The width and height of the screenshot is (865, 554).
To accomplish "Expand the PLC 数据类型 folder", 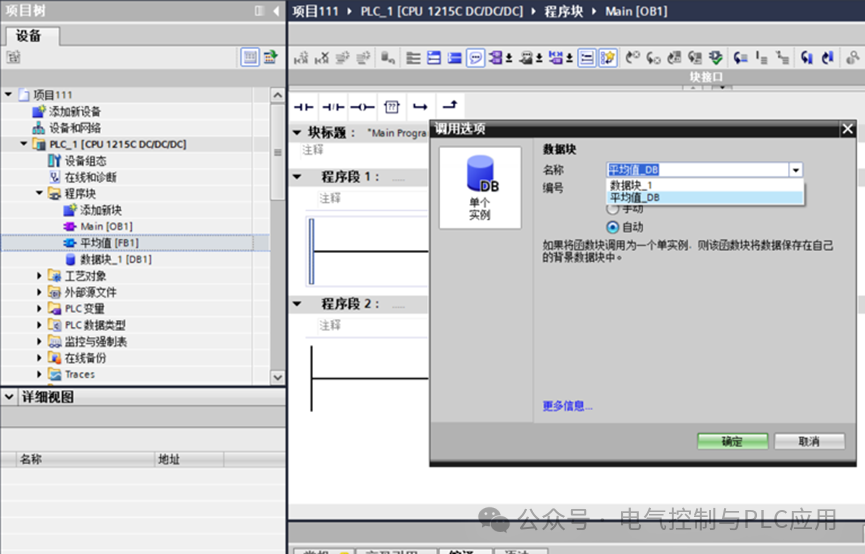I will pos(39,325).
